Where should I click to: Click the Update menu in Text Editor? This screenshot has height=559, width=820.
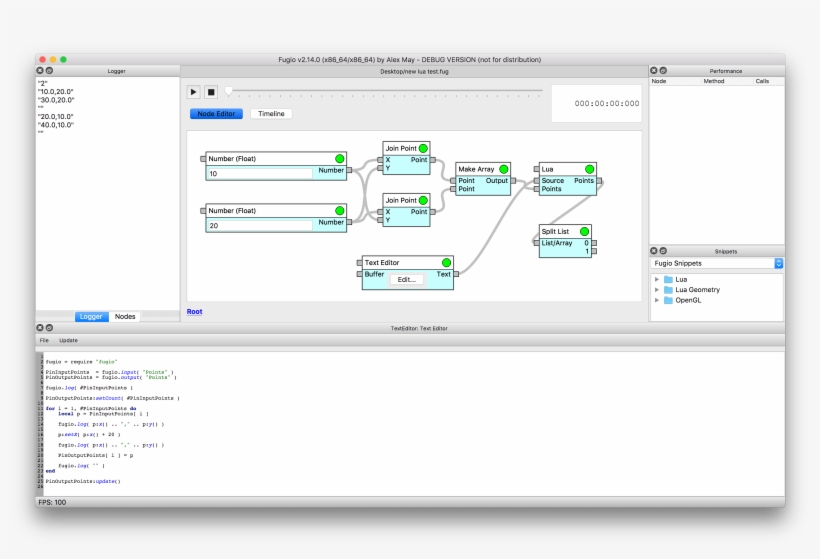68,340
